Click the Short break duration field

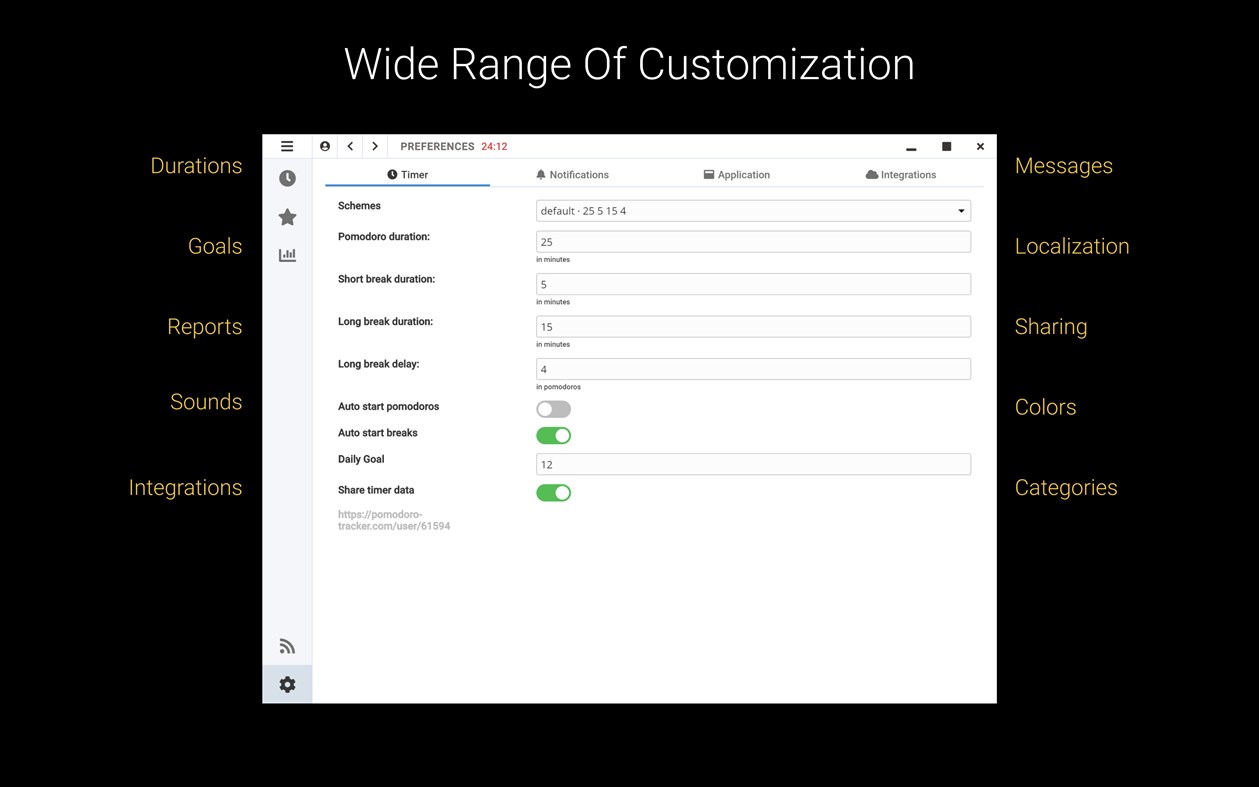[x=753, y=284]
